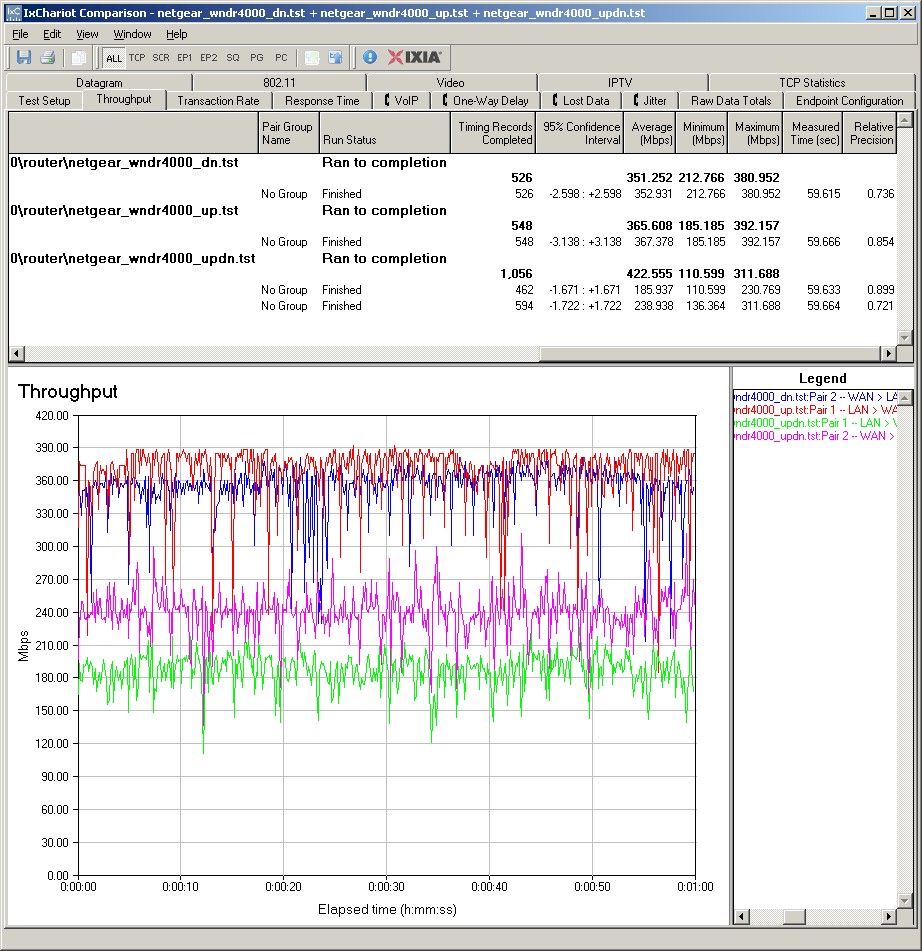The height and width of the screenshot is (951, 922).
Task: Click the Save disk icon
Action: (x=24, y=58)
